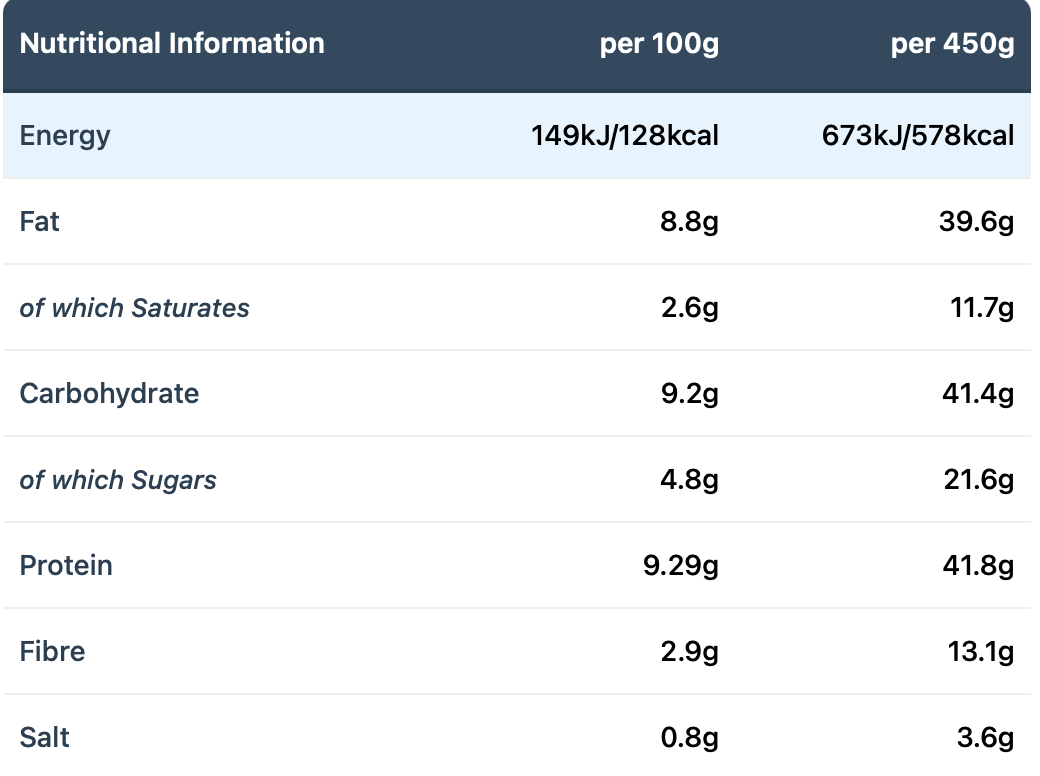Image resolution: width=1040 pixels, height=776 pixels.
Task: Select the 4.8g sugars value
Action: [x=689, y=480]
